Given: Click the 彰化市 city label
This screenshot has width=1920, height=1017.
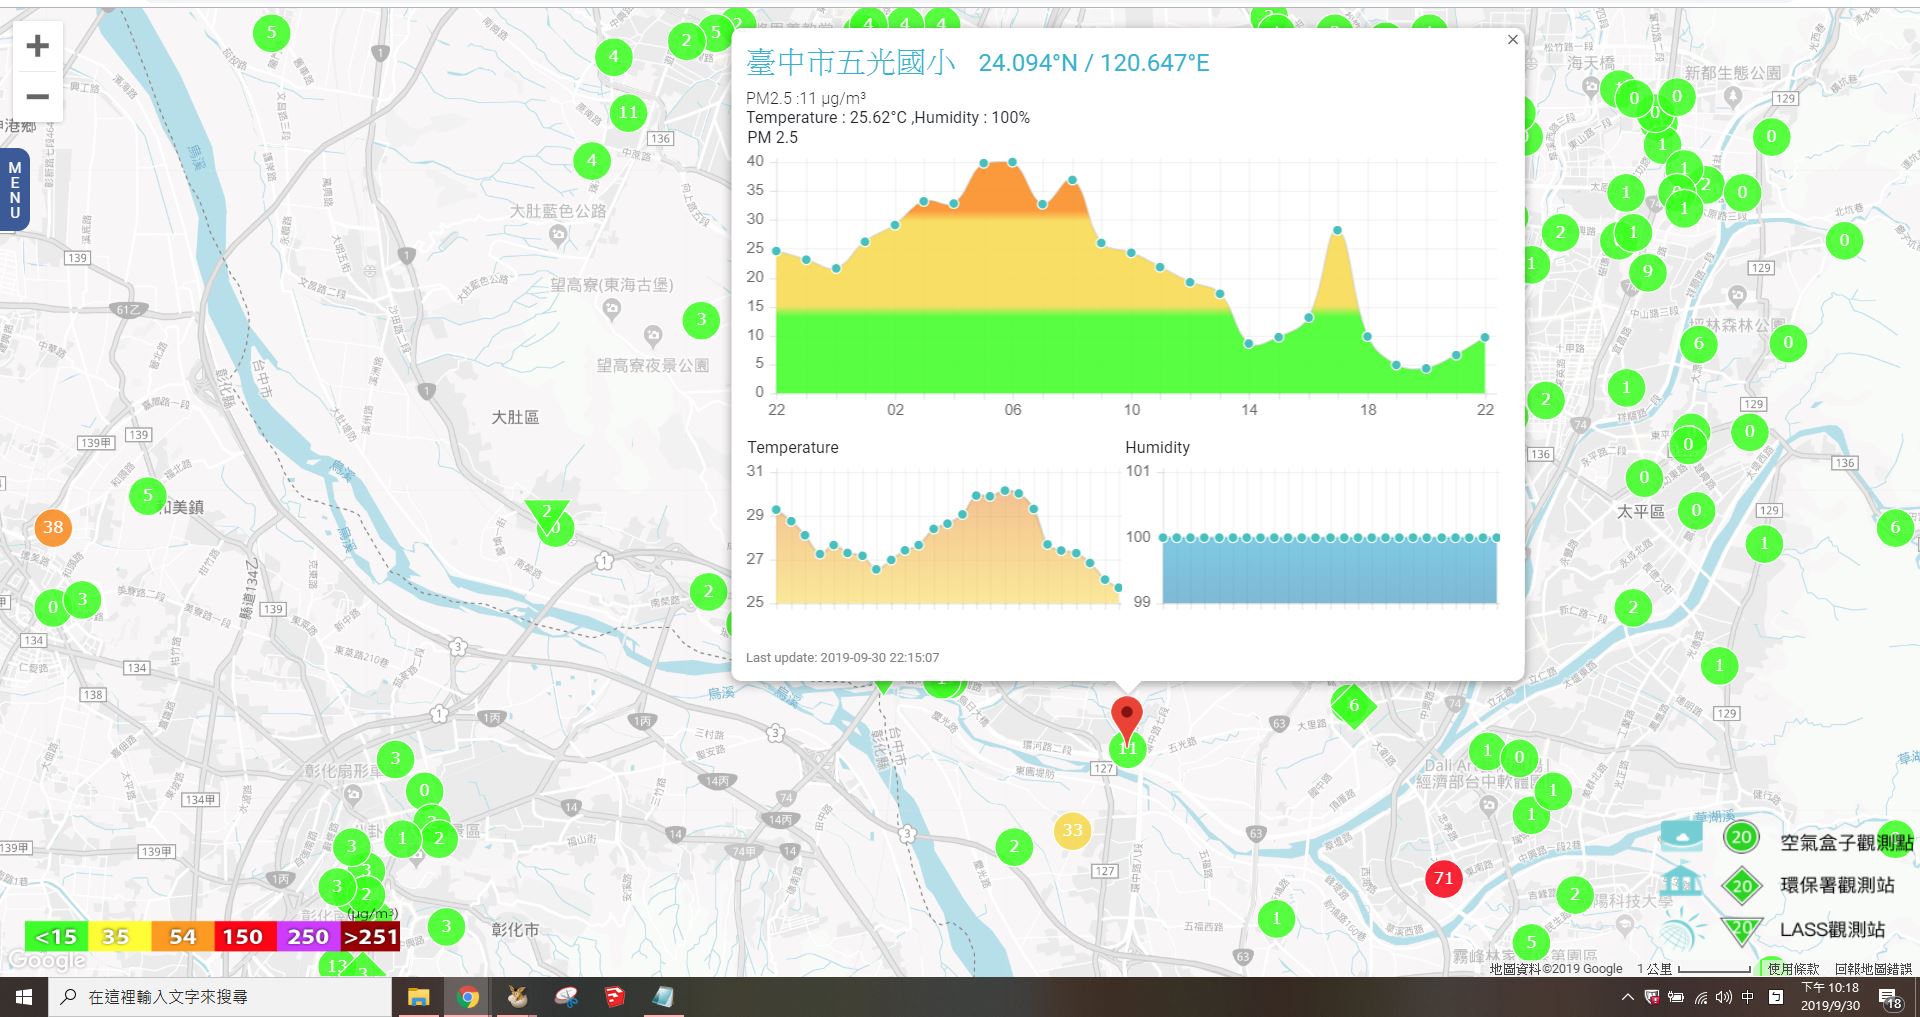Looking at the screenshot, I should [515, 930].
